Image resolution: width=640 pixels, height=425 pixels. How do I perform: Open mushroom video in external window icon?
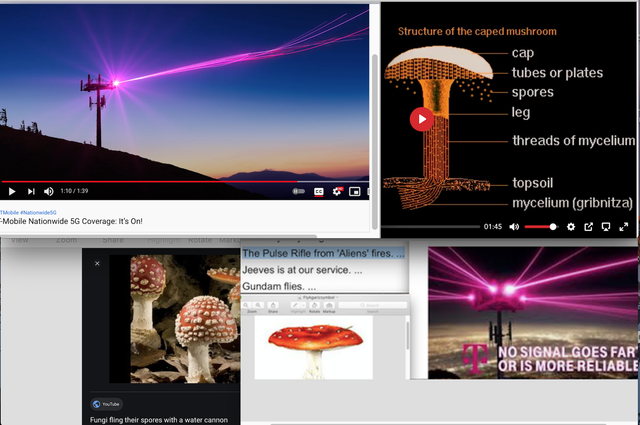coord(588,227)
